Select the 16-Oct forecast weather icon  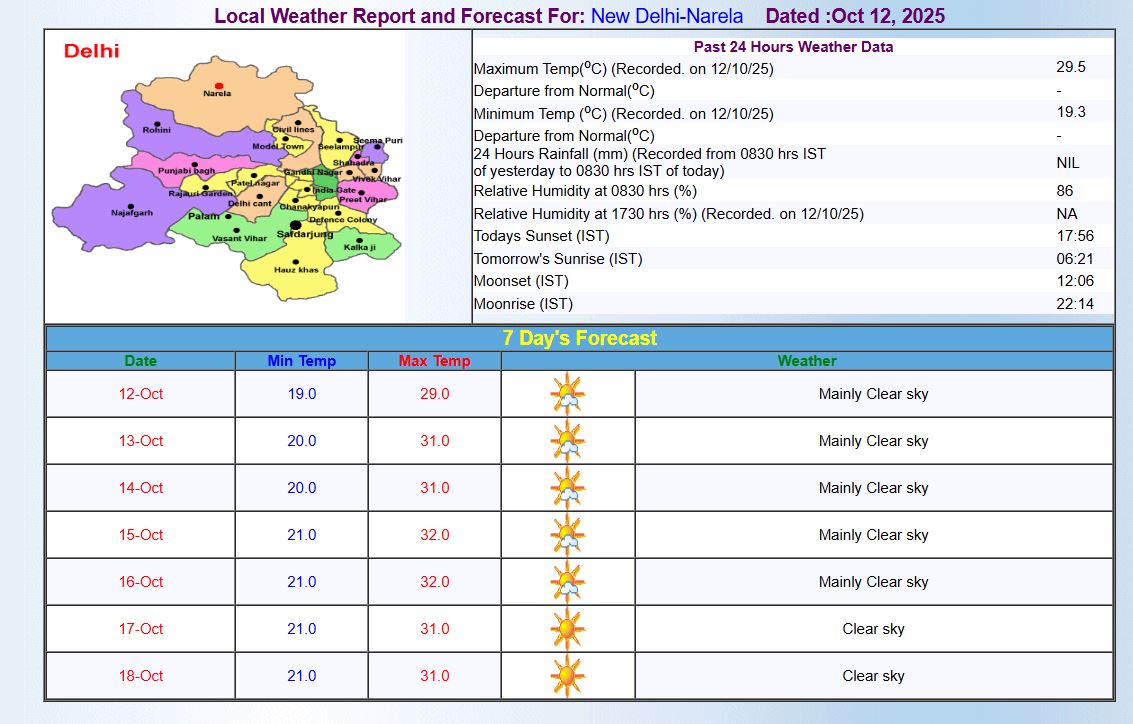(567, 582)
